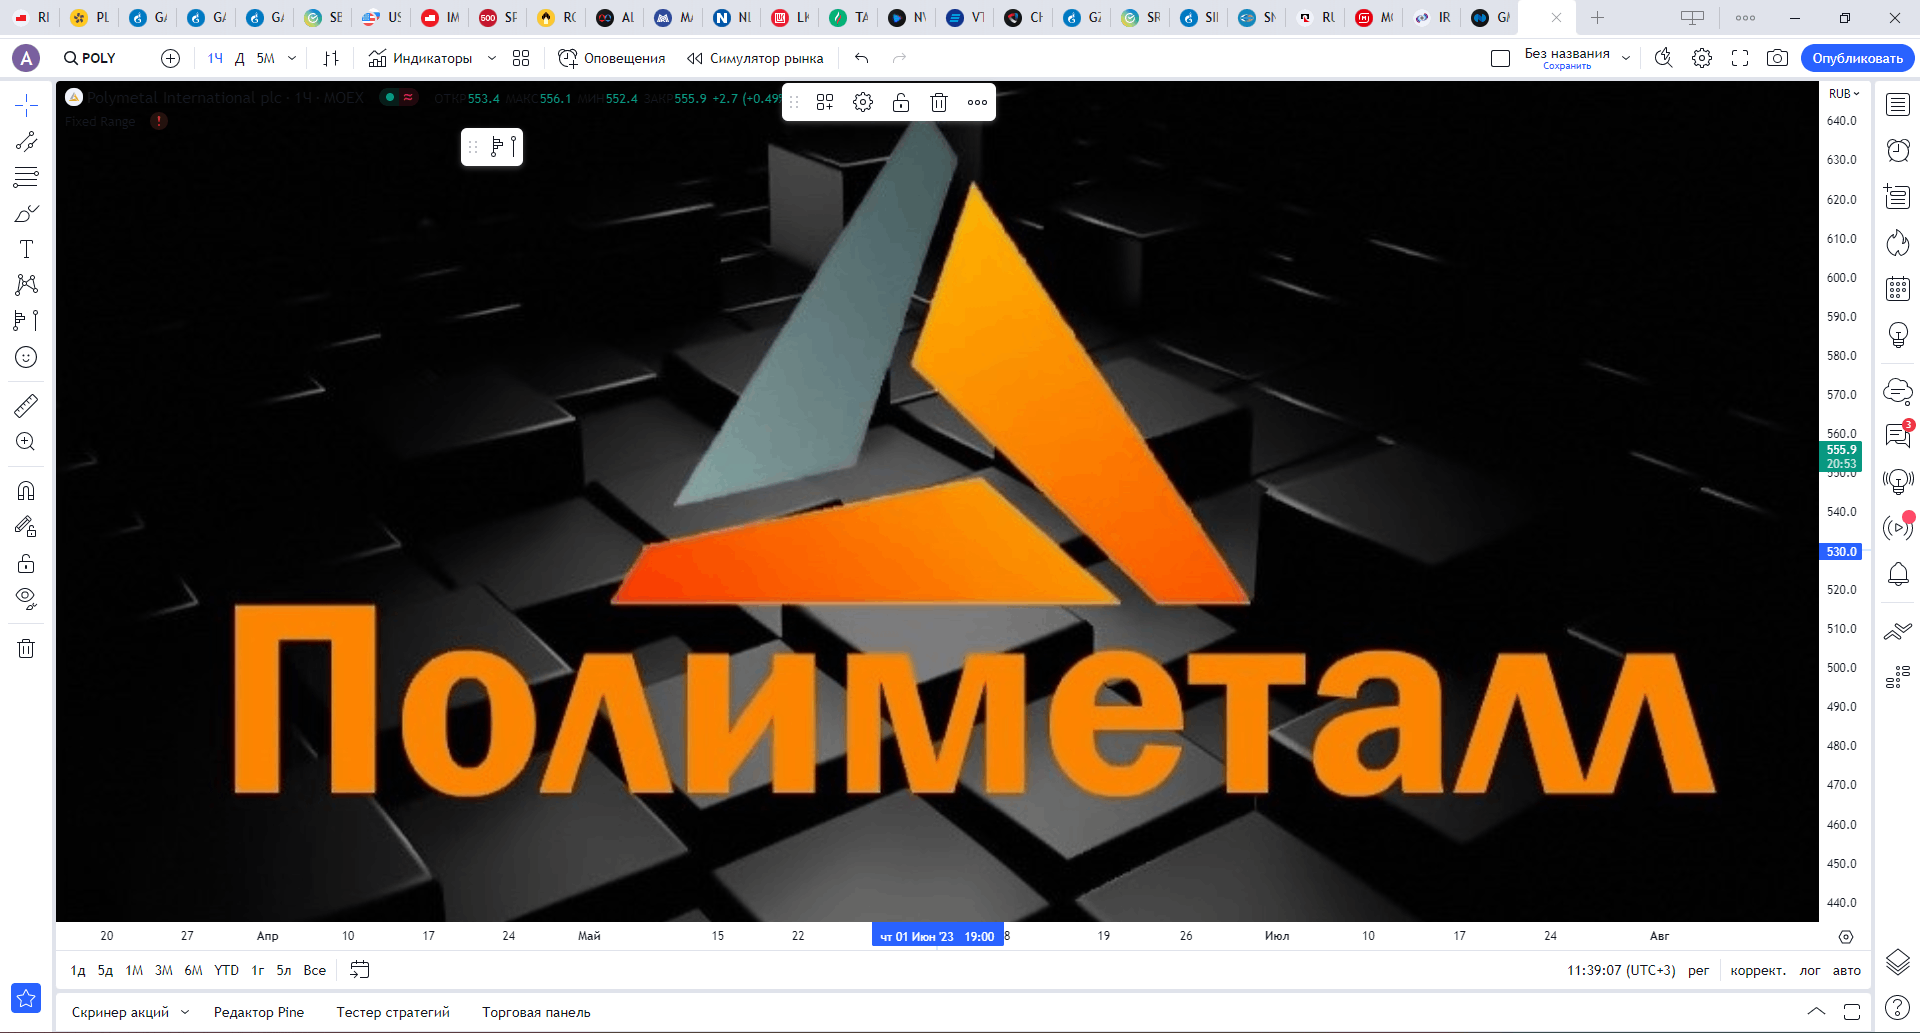This screenshot has height=1033, width=1920.
Task: Open the go to date calendar
Action: (x=360, y=969)
